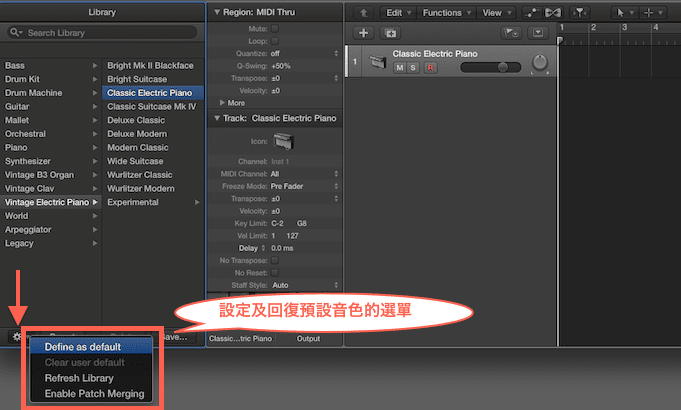Collapse the Track: Classic Electric Piano section
The width and height of the screenshot is (681, 410).
(x=217, y=118)
